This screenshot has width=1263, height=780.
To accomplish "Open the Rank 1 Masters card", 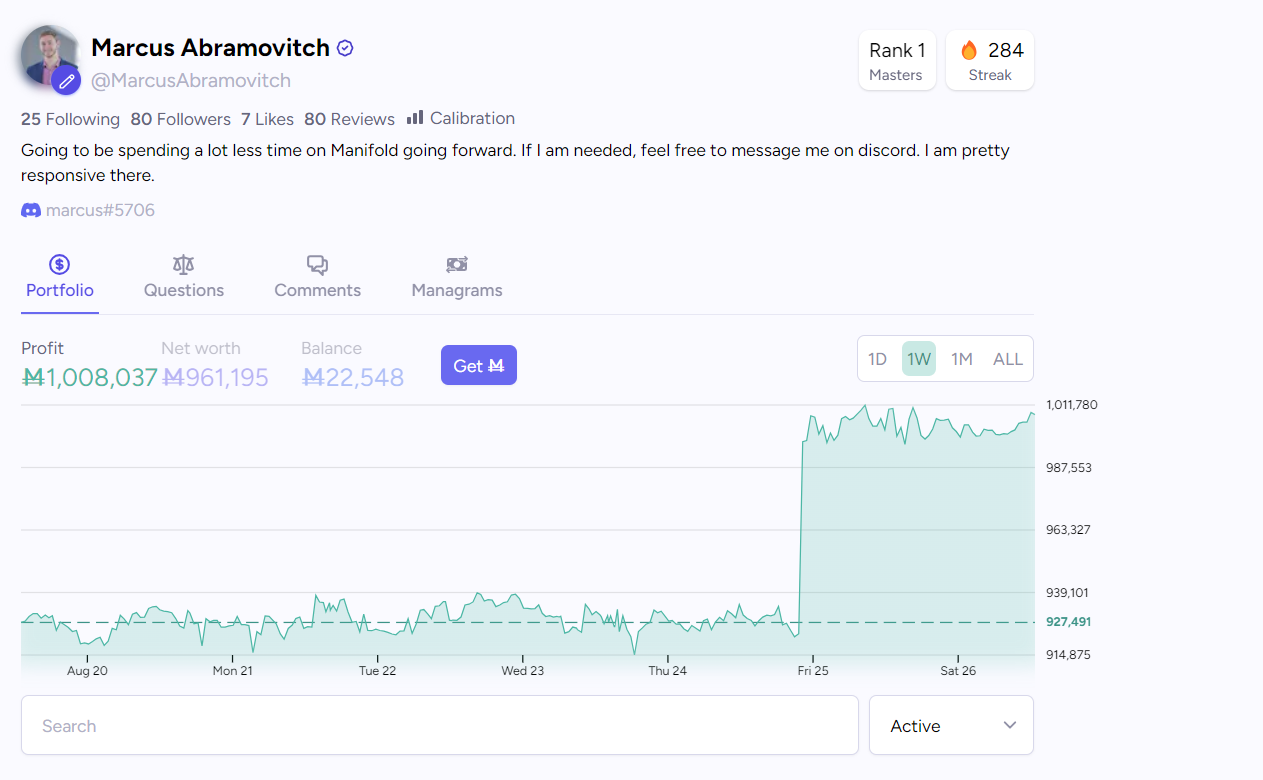I will (x=897, y=61).
